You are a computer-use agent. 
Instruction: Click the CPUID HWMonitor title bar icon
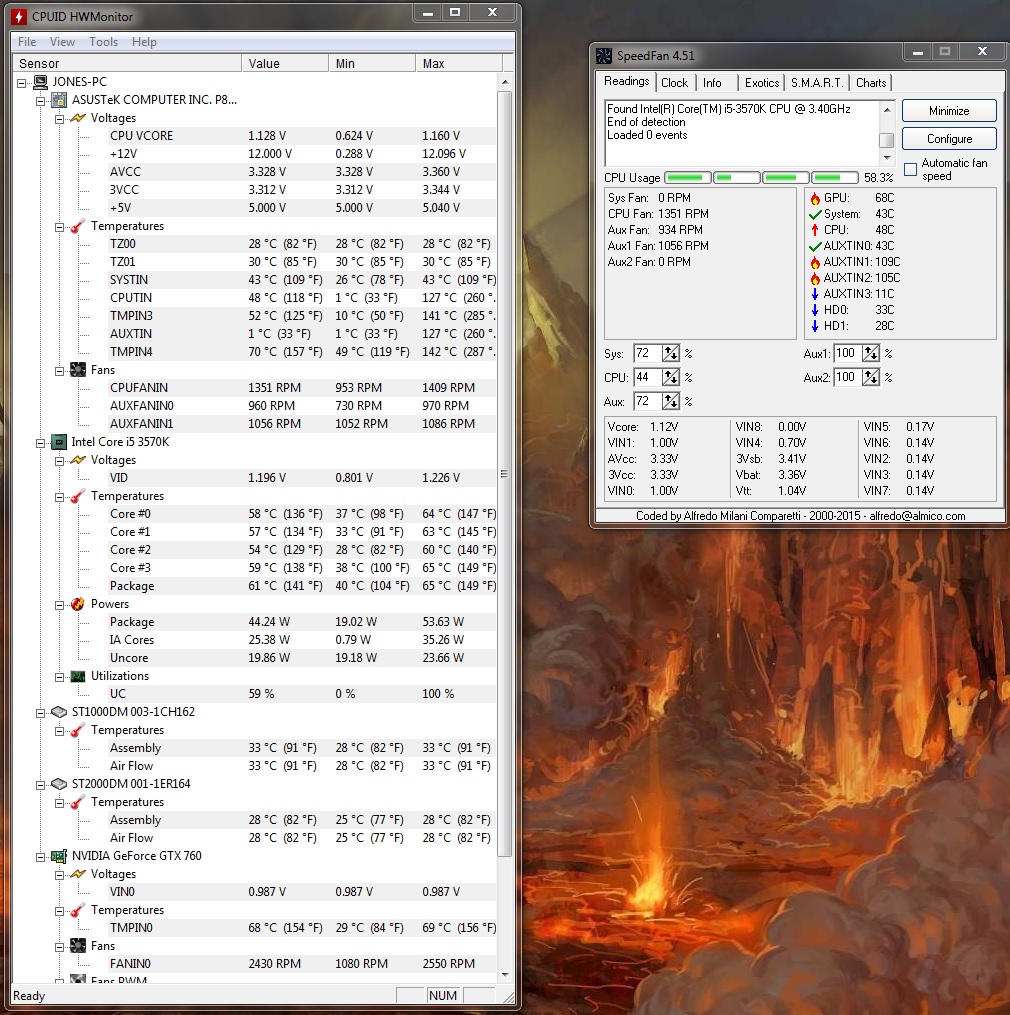coord(19,17)
